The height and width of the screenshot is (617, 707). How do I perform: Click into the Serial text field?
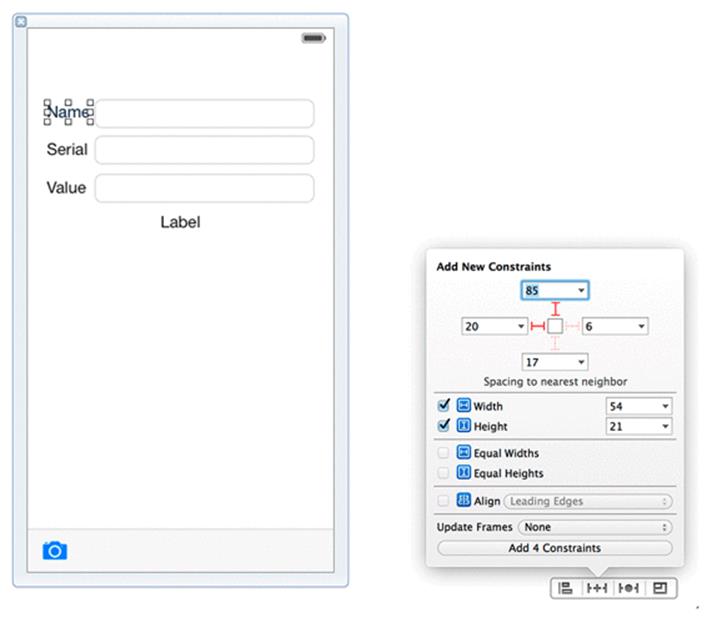pyautogui.click(x=205, y=150)
